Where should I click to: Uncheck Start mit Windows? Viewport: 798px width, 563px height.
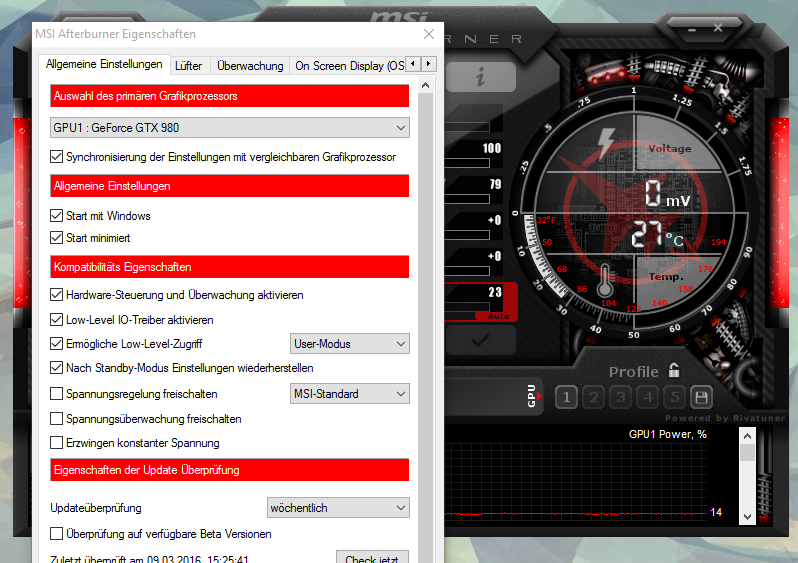pyautogui.click(x=56, y=216)
